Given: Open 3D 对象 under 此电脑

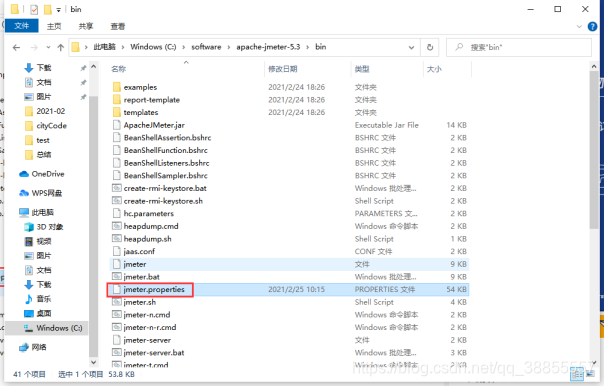Looking at the screenshot, I should pos(50,227).
